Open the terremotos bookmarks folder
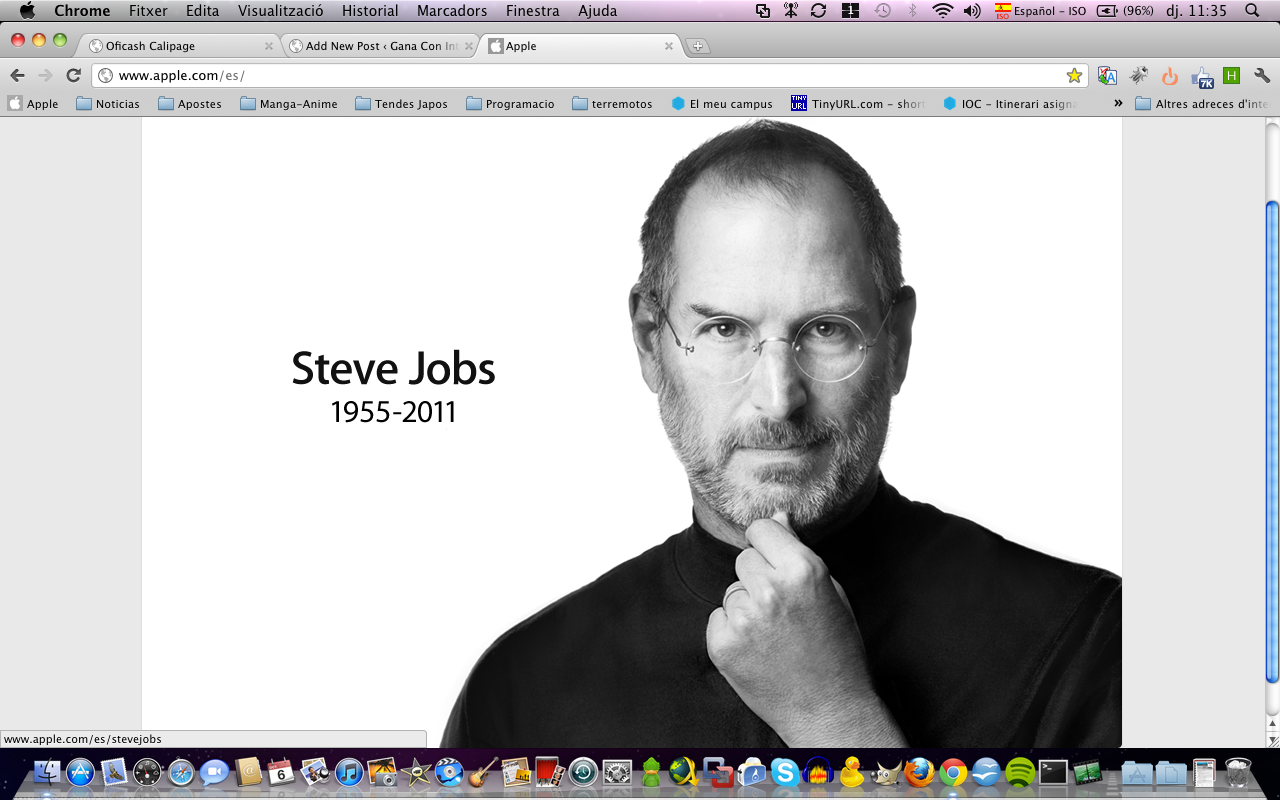1280x800 pixels. tap(612, 104)
